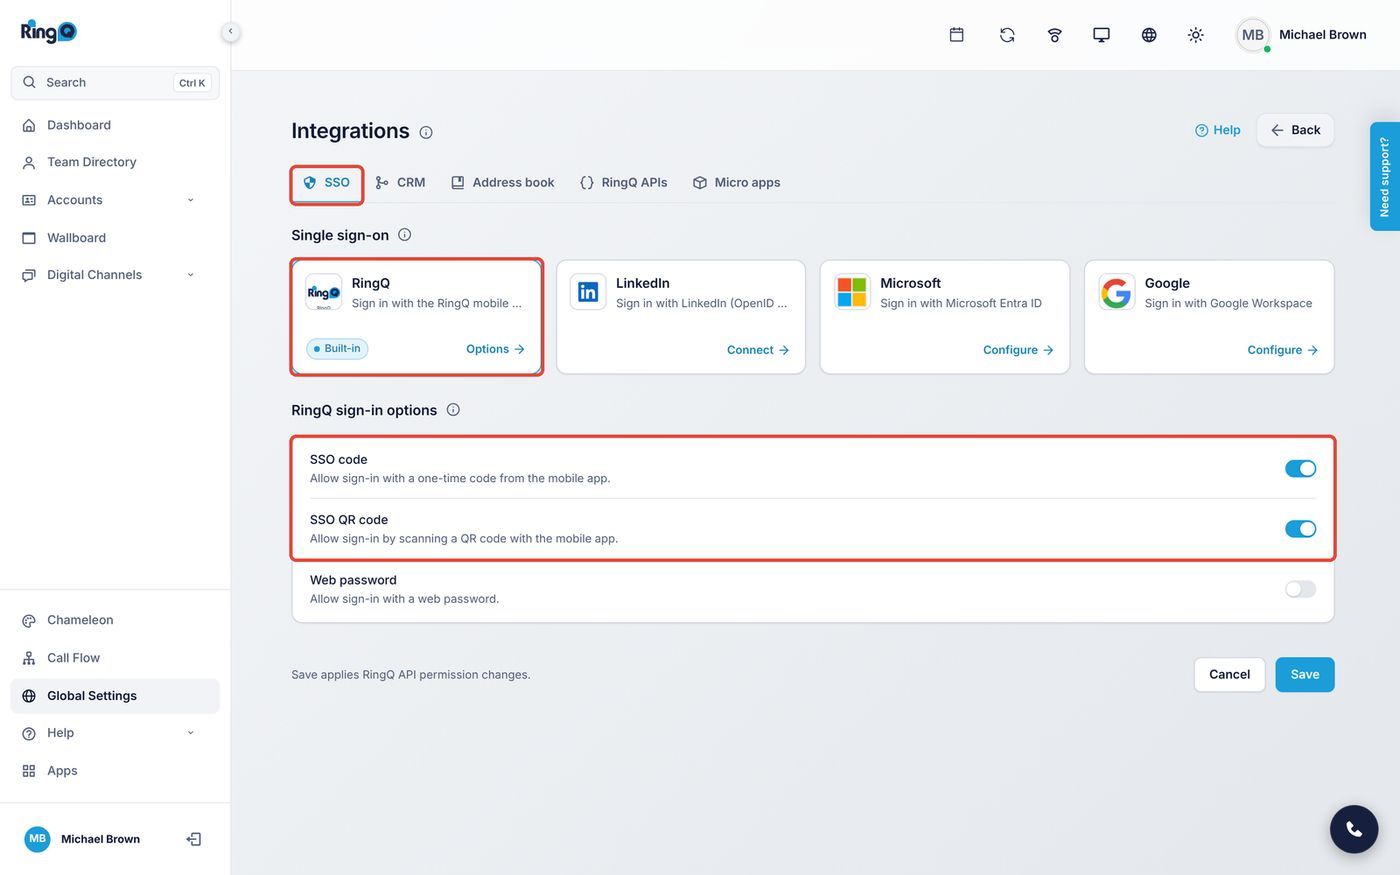Click Configure link on Microsoft card
This screenshot has height=875, width=1400.
1018,350
